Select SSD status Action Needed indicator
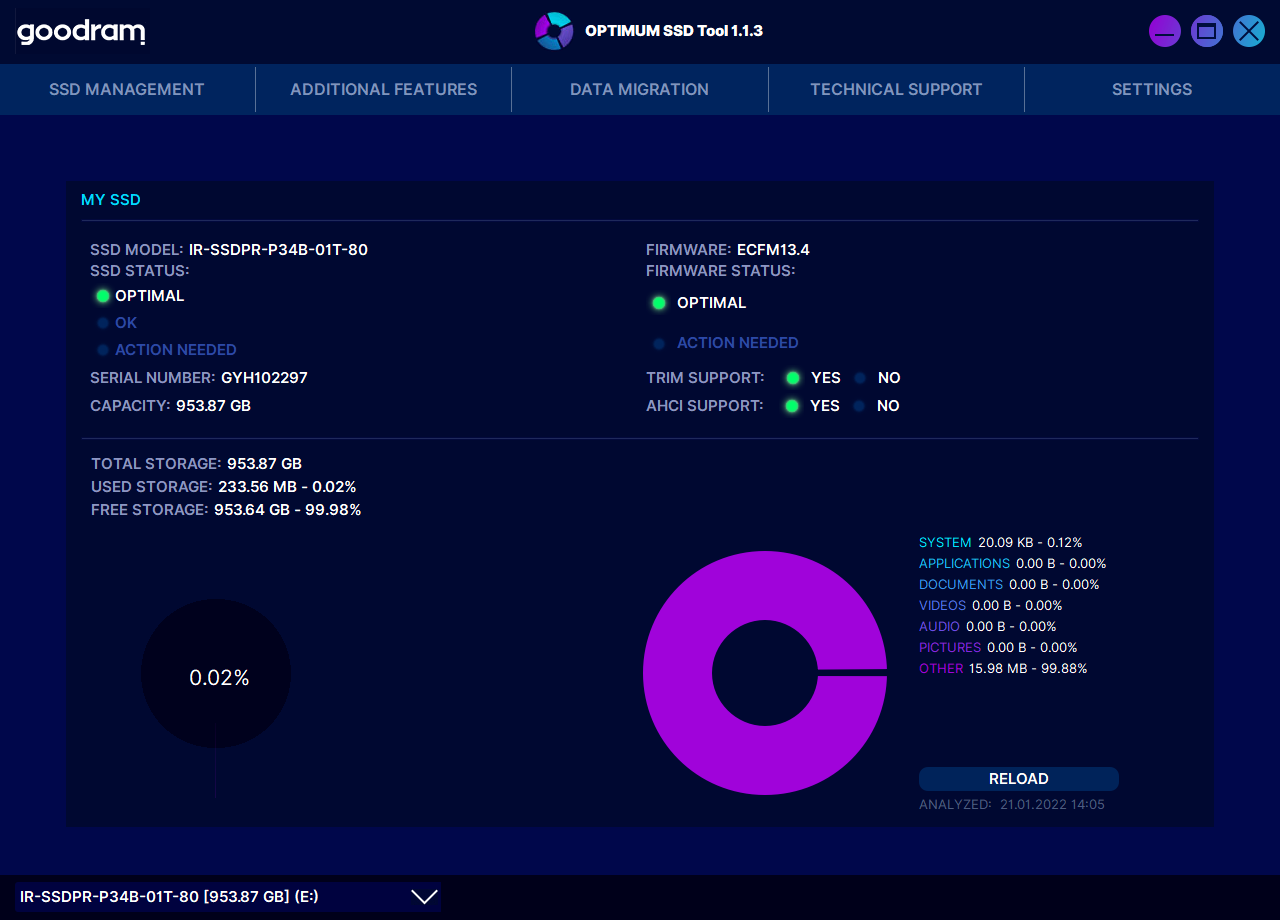 tap(102, 350)
